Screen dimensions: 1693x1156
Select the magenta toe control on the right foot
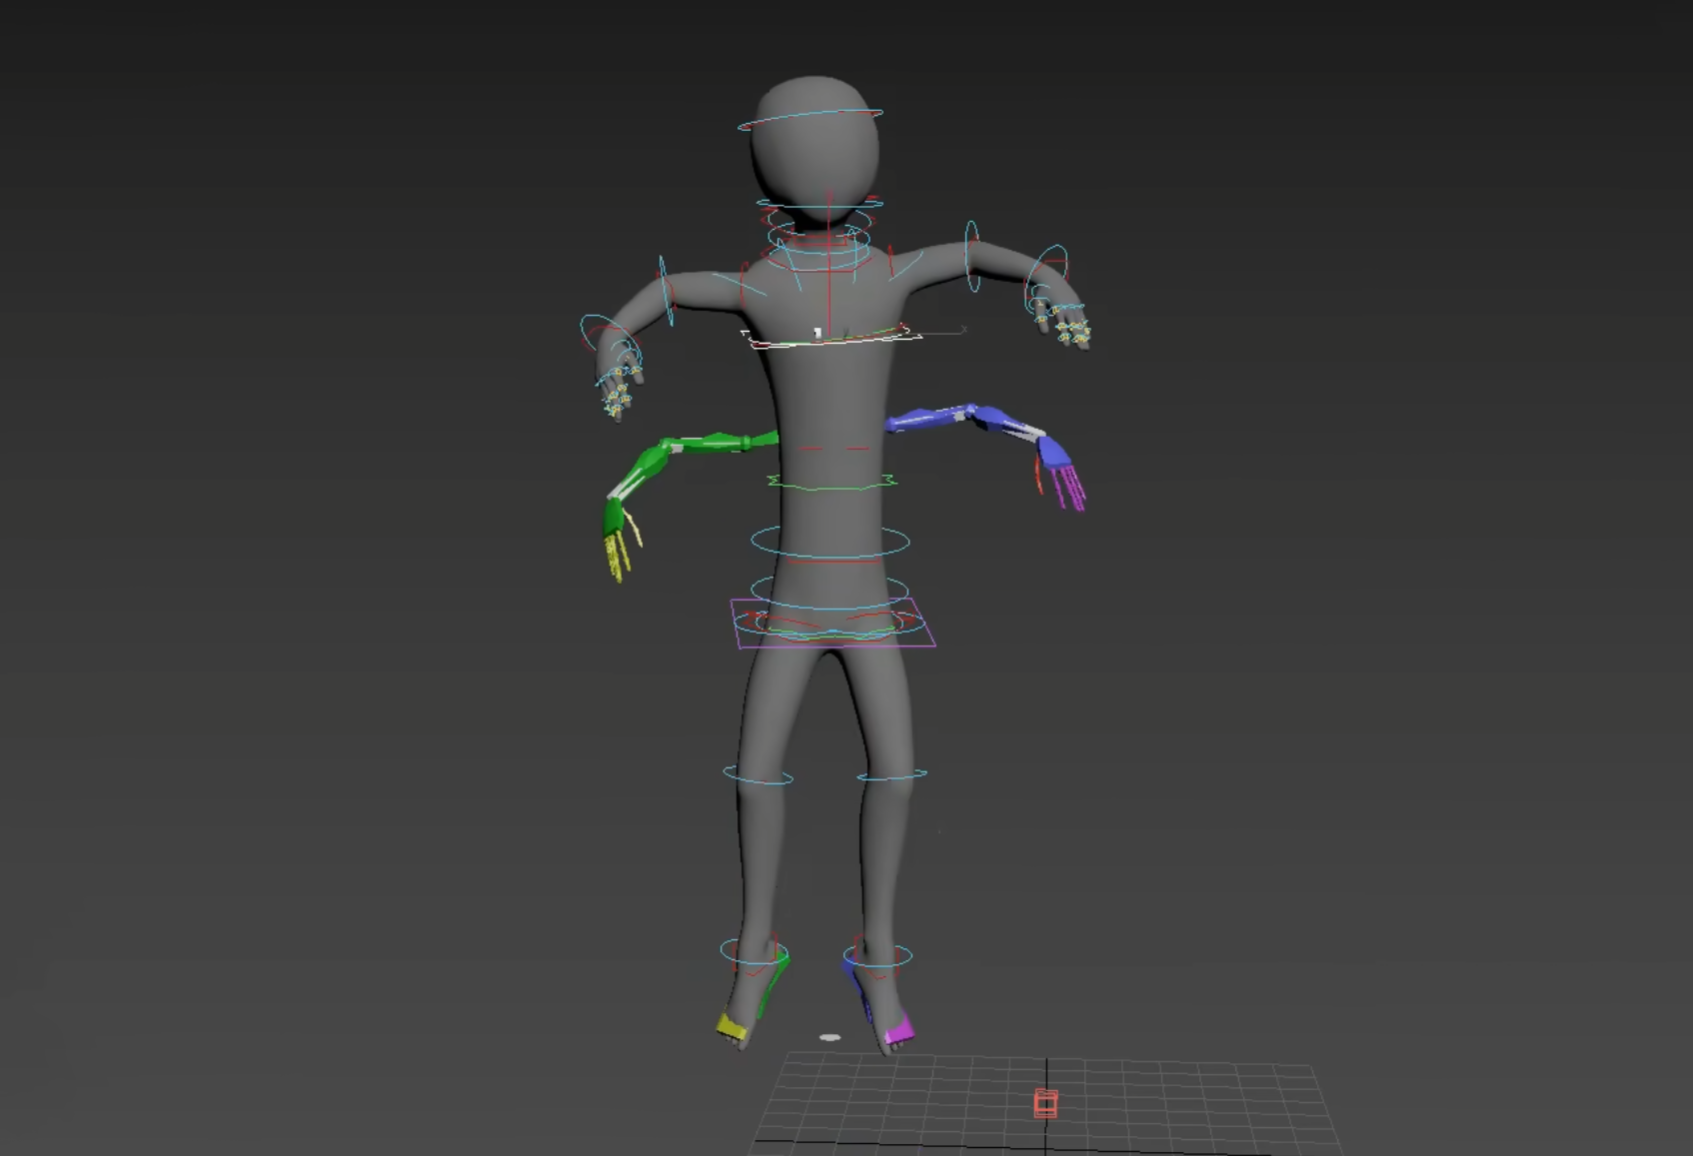point(900,1032)
